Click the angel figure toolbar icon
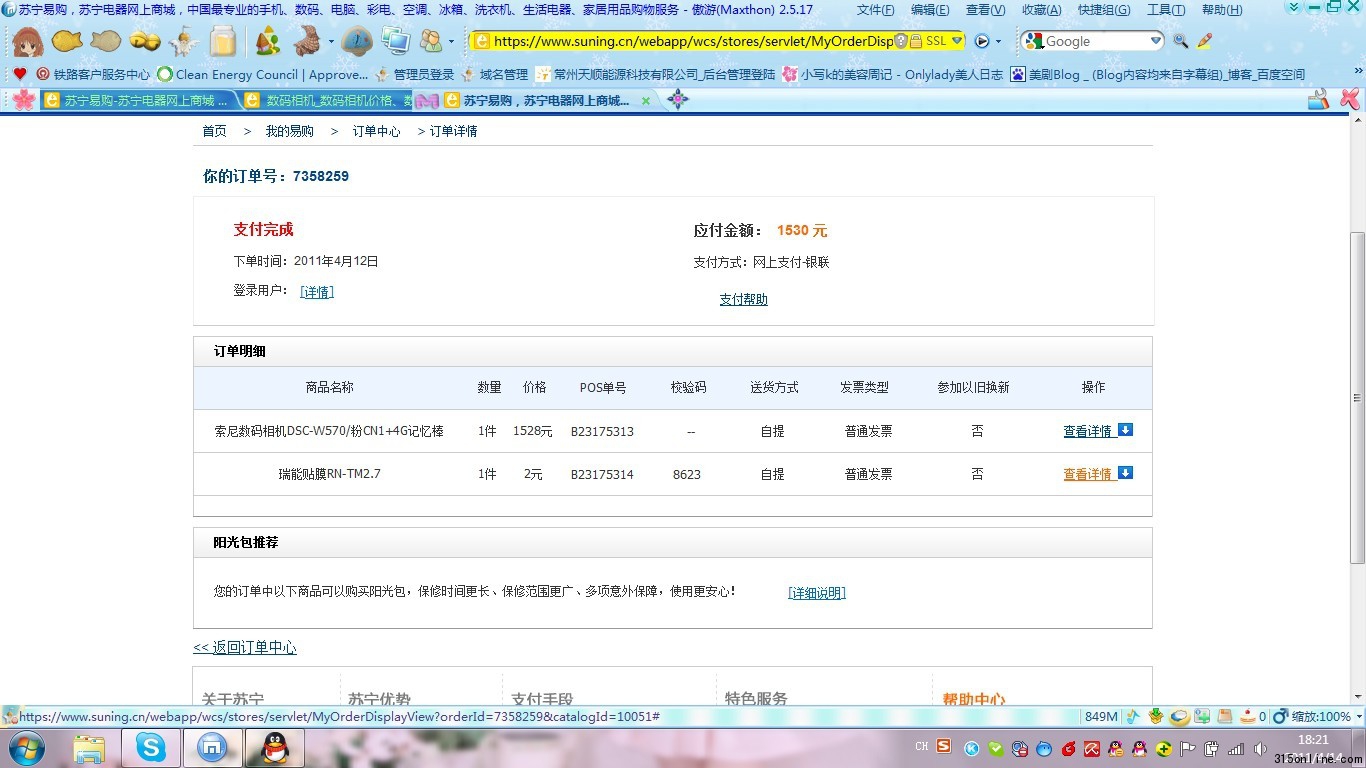This screenshot has width=1366, height=768. pyautogui.click(x=184, y=41)
